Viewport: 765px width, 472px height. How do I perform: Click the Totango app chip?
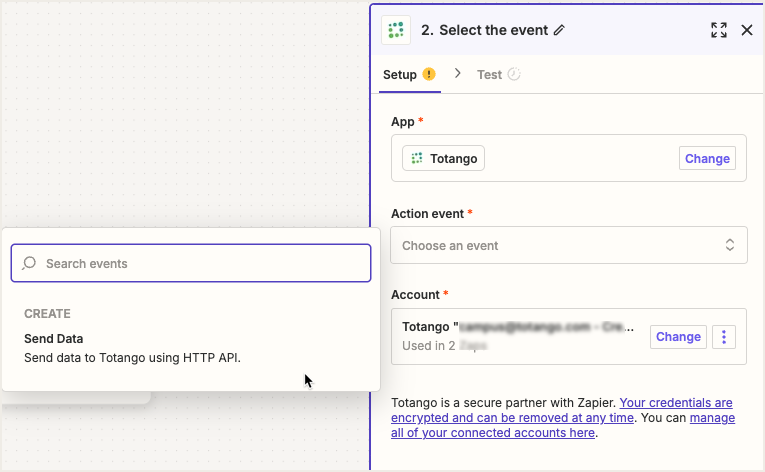(x=443, y=158)
